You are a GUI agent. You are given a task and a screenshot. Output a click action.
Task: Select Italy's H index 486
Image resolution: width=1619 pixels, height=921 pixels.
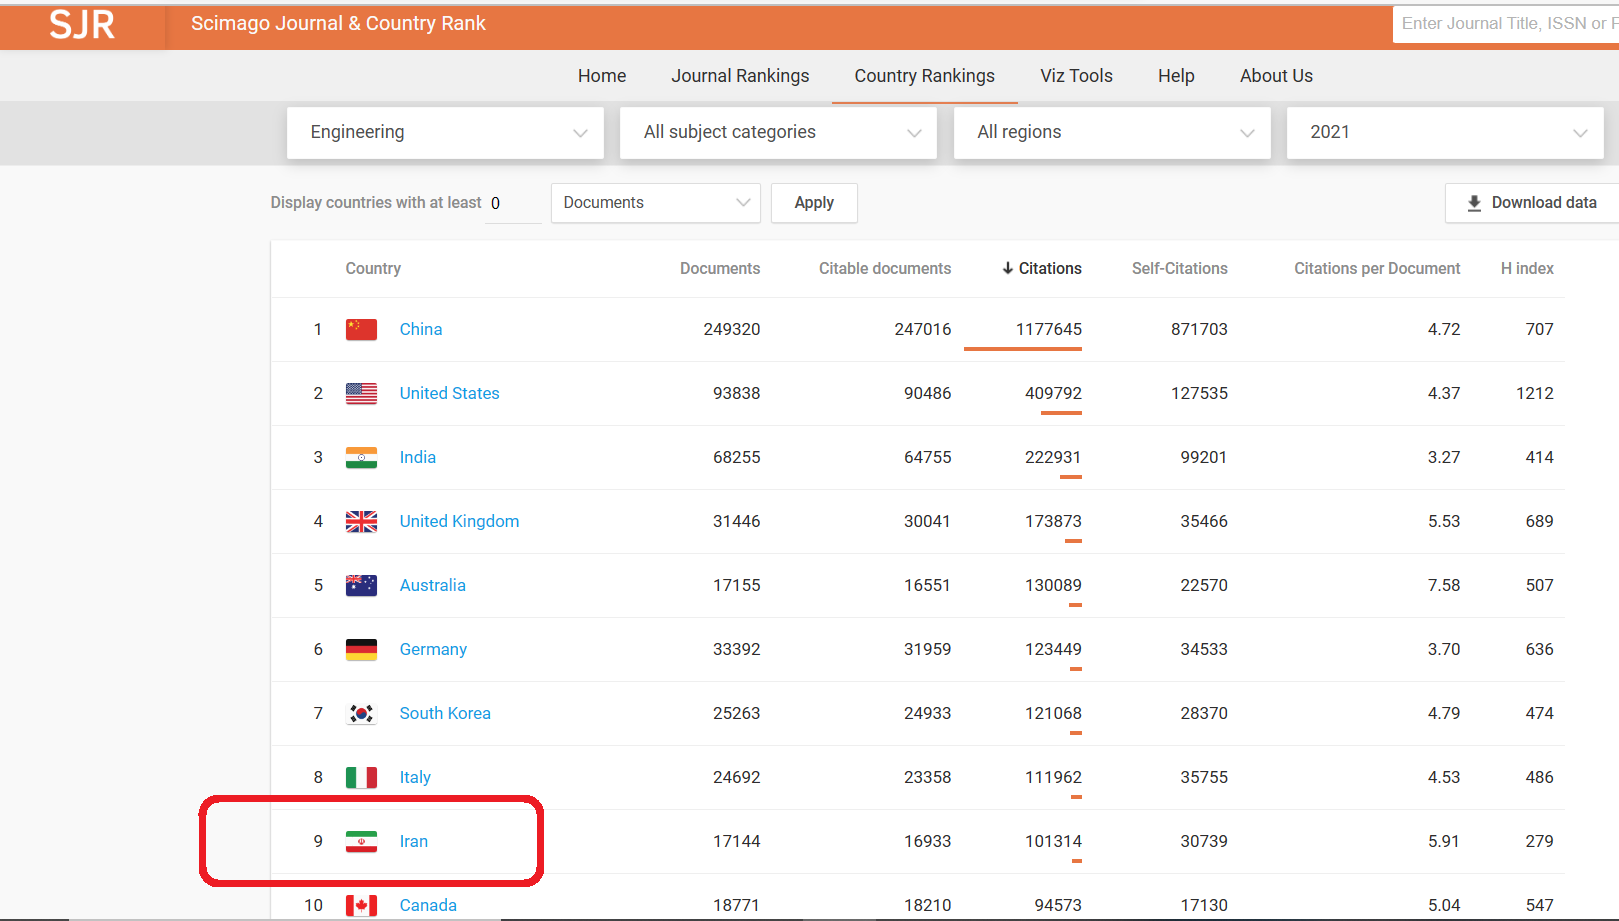pos(1539,777)
